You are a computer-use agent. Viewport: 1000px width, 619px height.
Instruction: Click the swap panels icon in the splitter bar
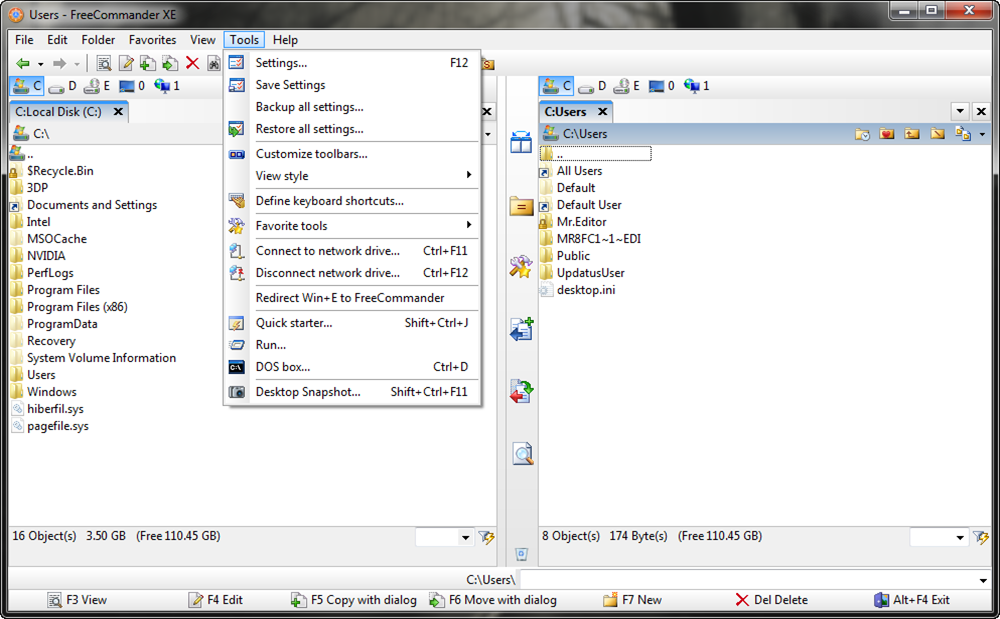(521, 142)
